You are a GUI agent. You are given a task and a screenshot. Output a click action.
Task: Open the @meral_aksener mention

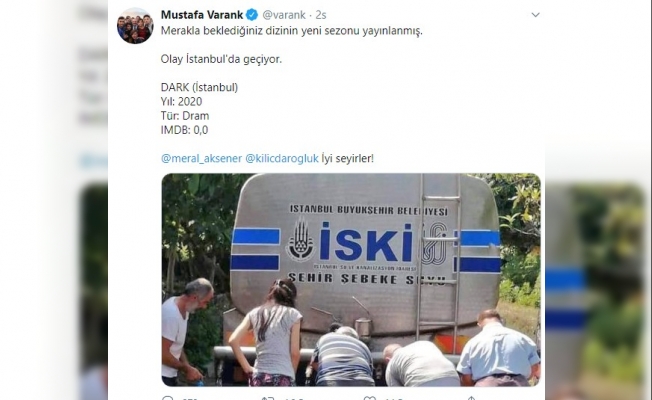201,158
